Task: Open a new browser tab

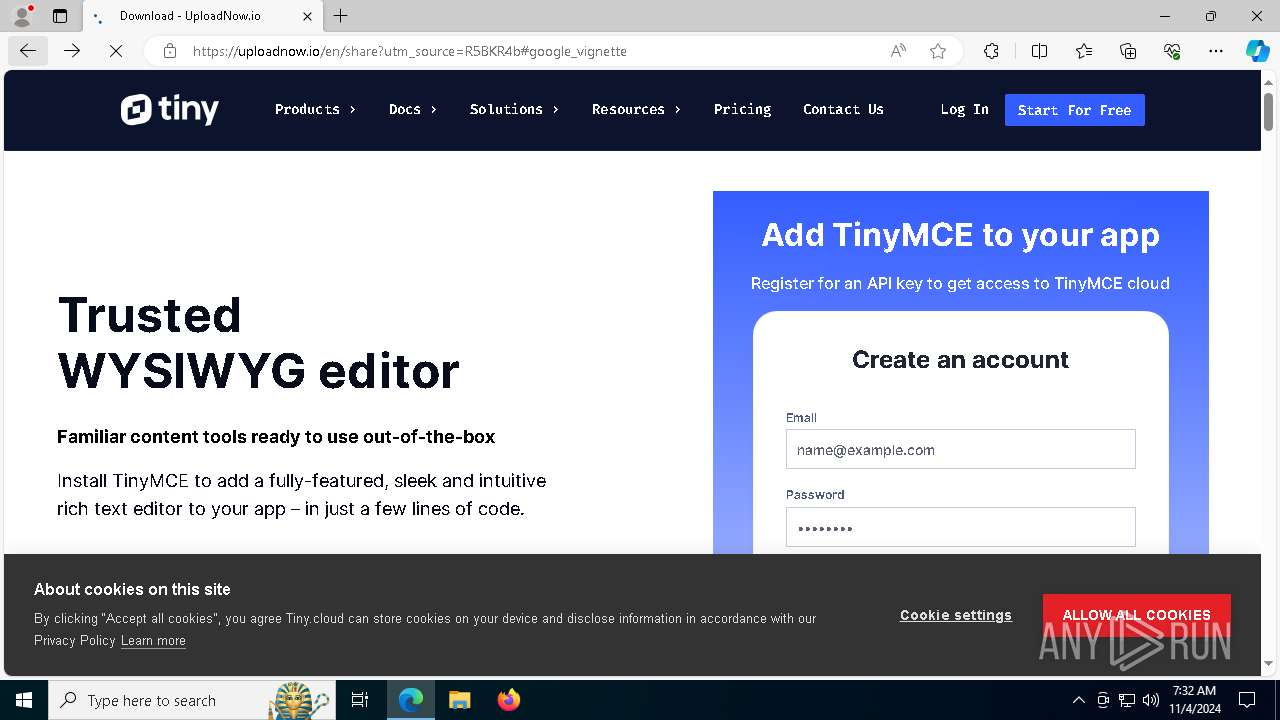Action: pos(341,16)
